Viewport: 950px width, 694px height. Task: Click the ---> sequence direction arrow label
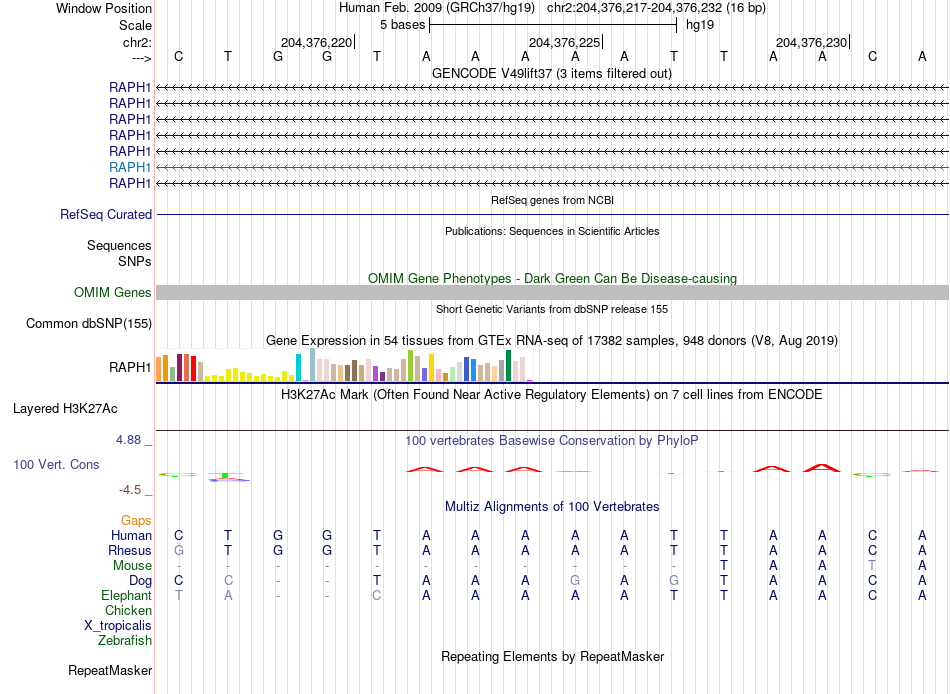point(142,58)
